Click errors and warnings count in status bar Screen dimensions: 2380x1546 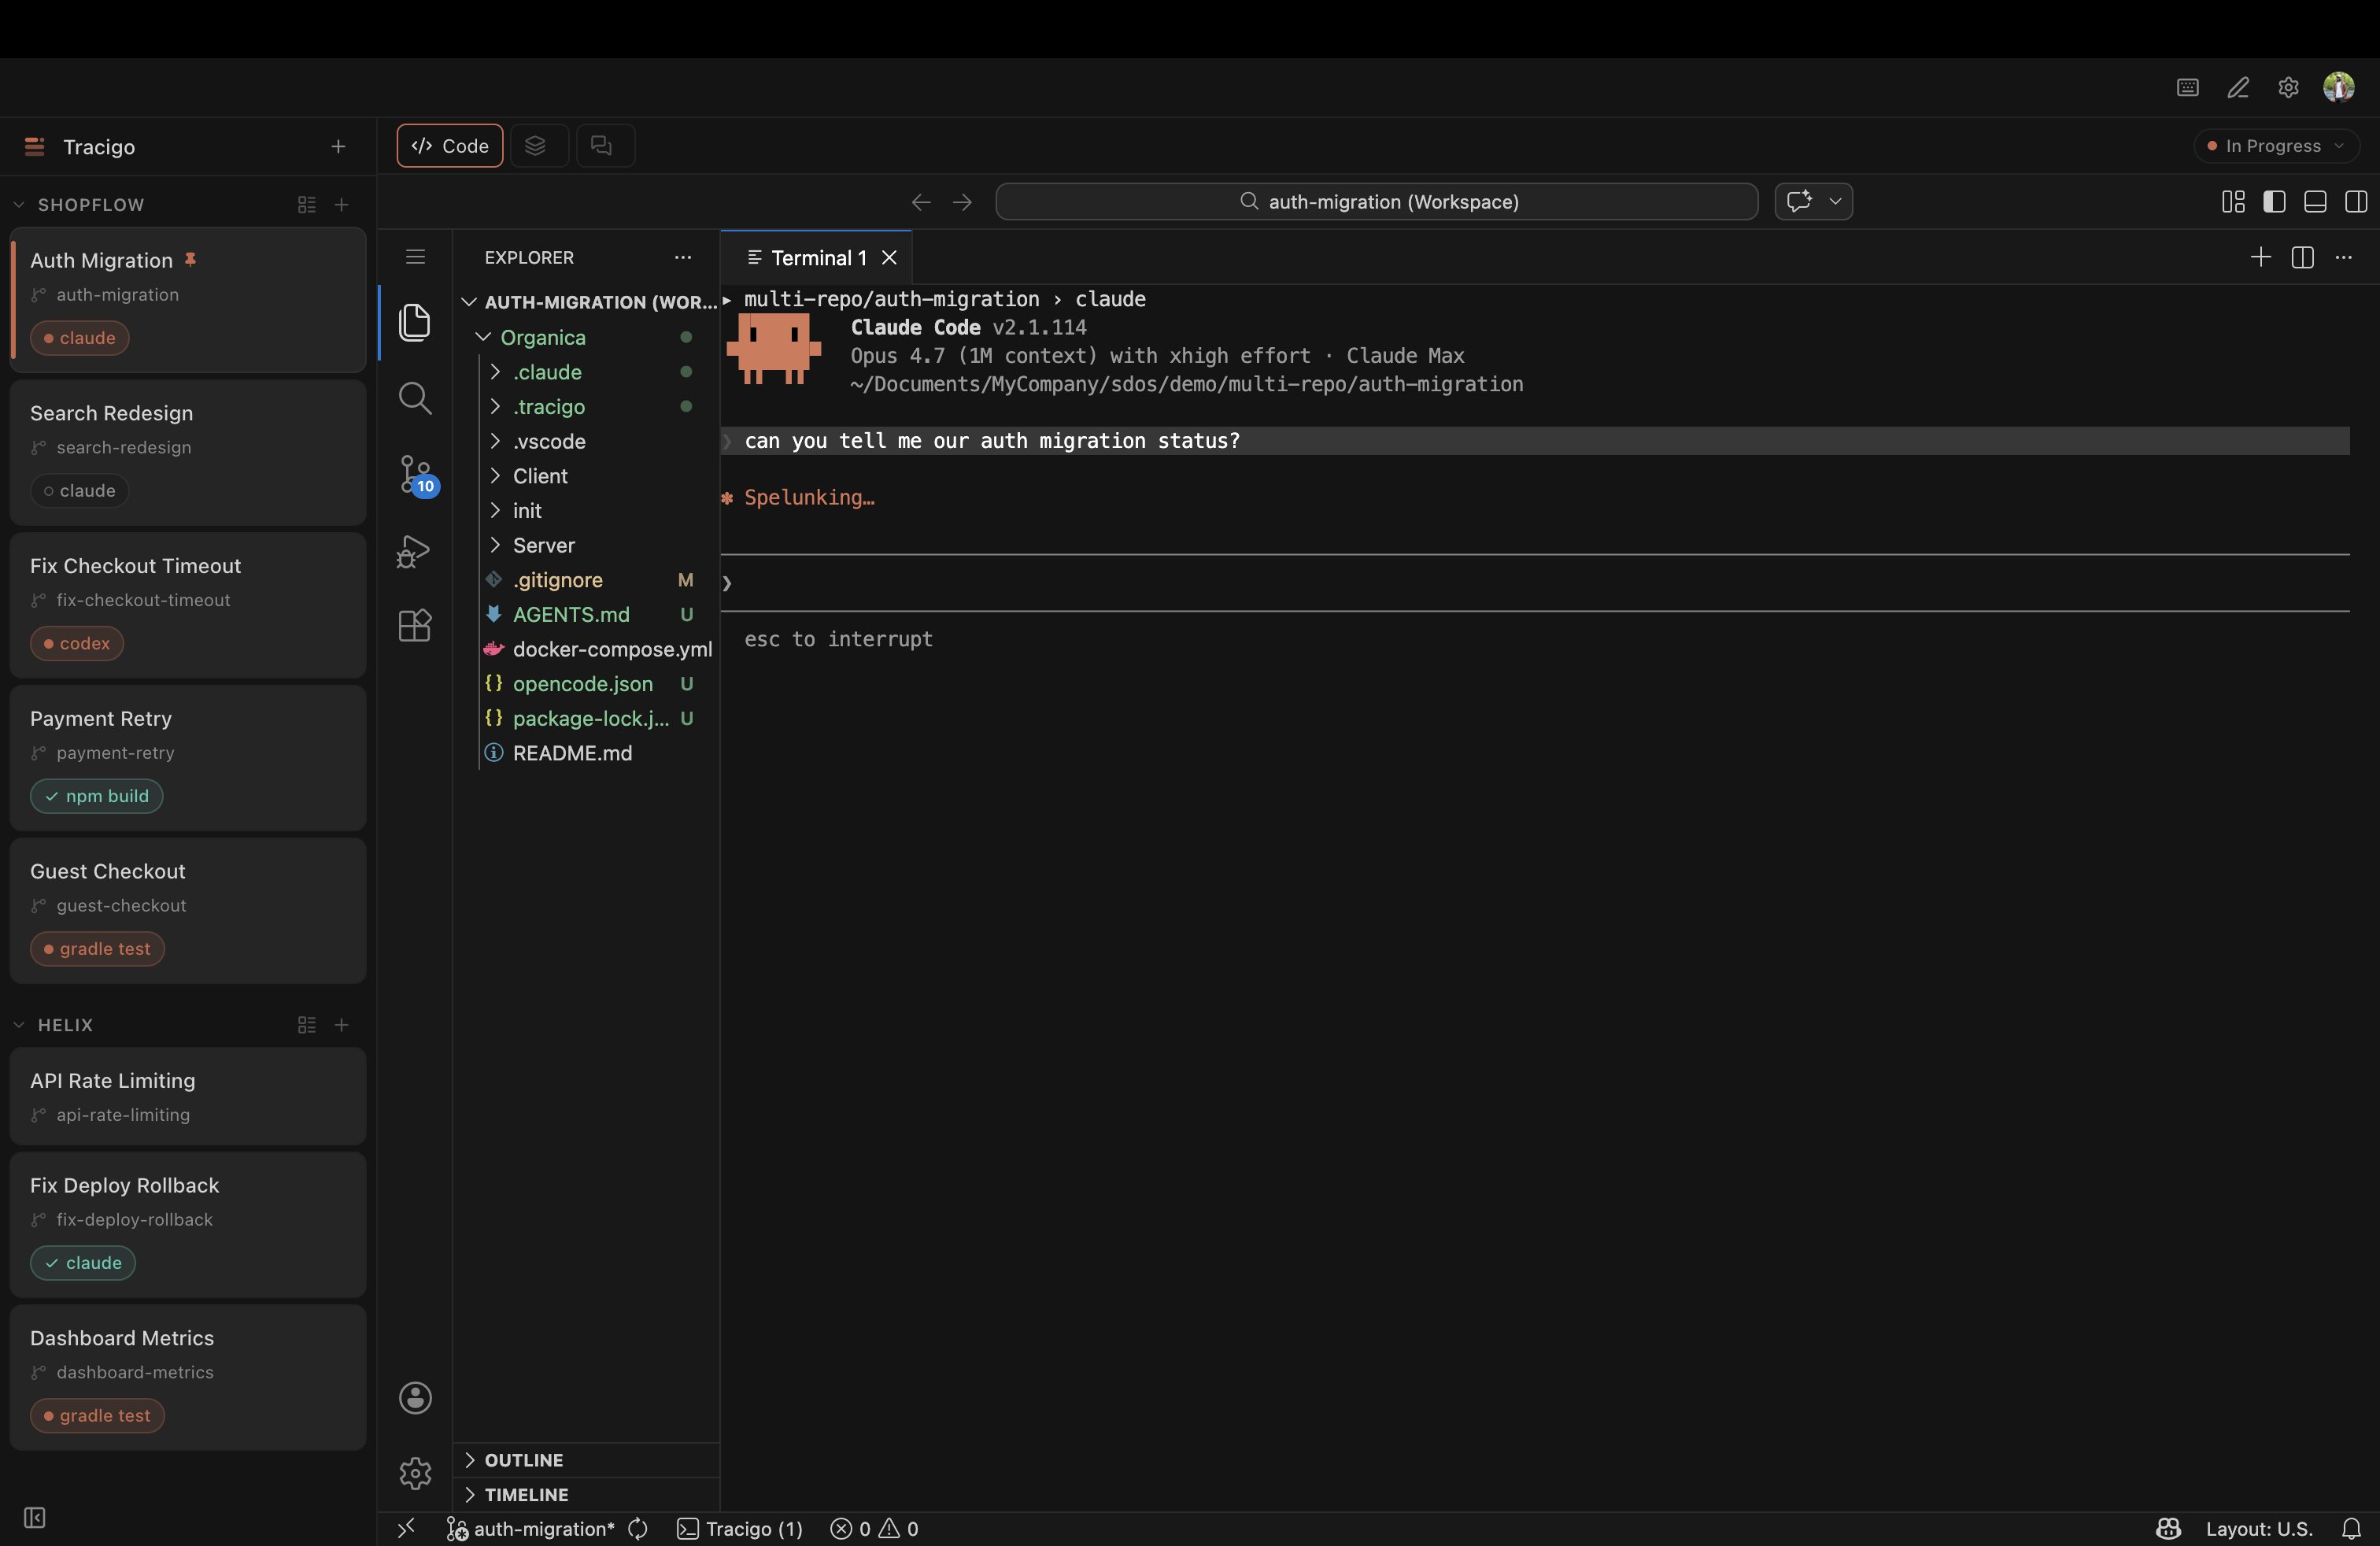point(875,1529)
